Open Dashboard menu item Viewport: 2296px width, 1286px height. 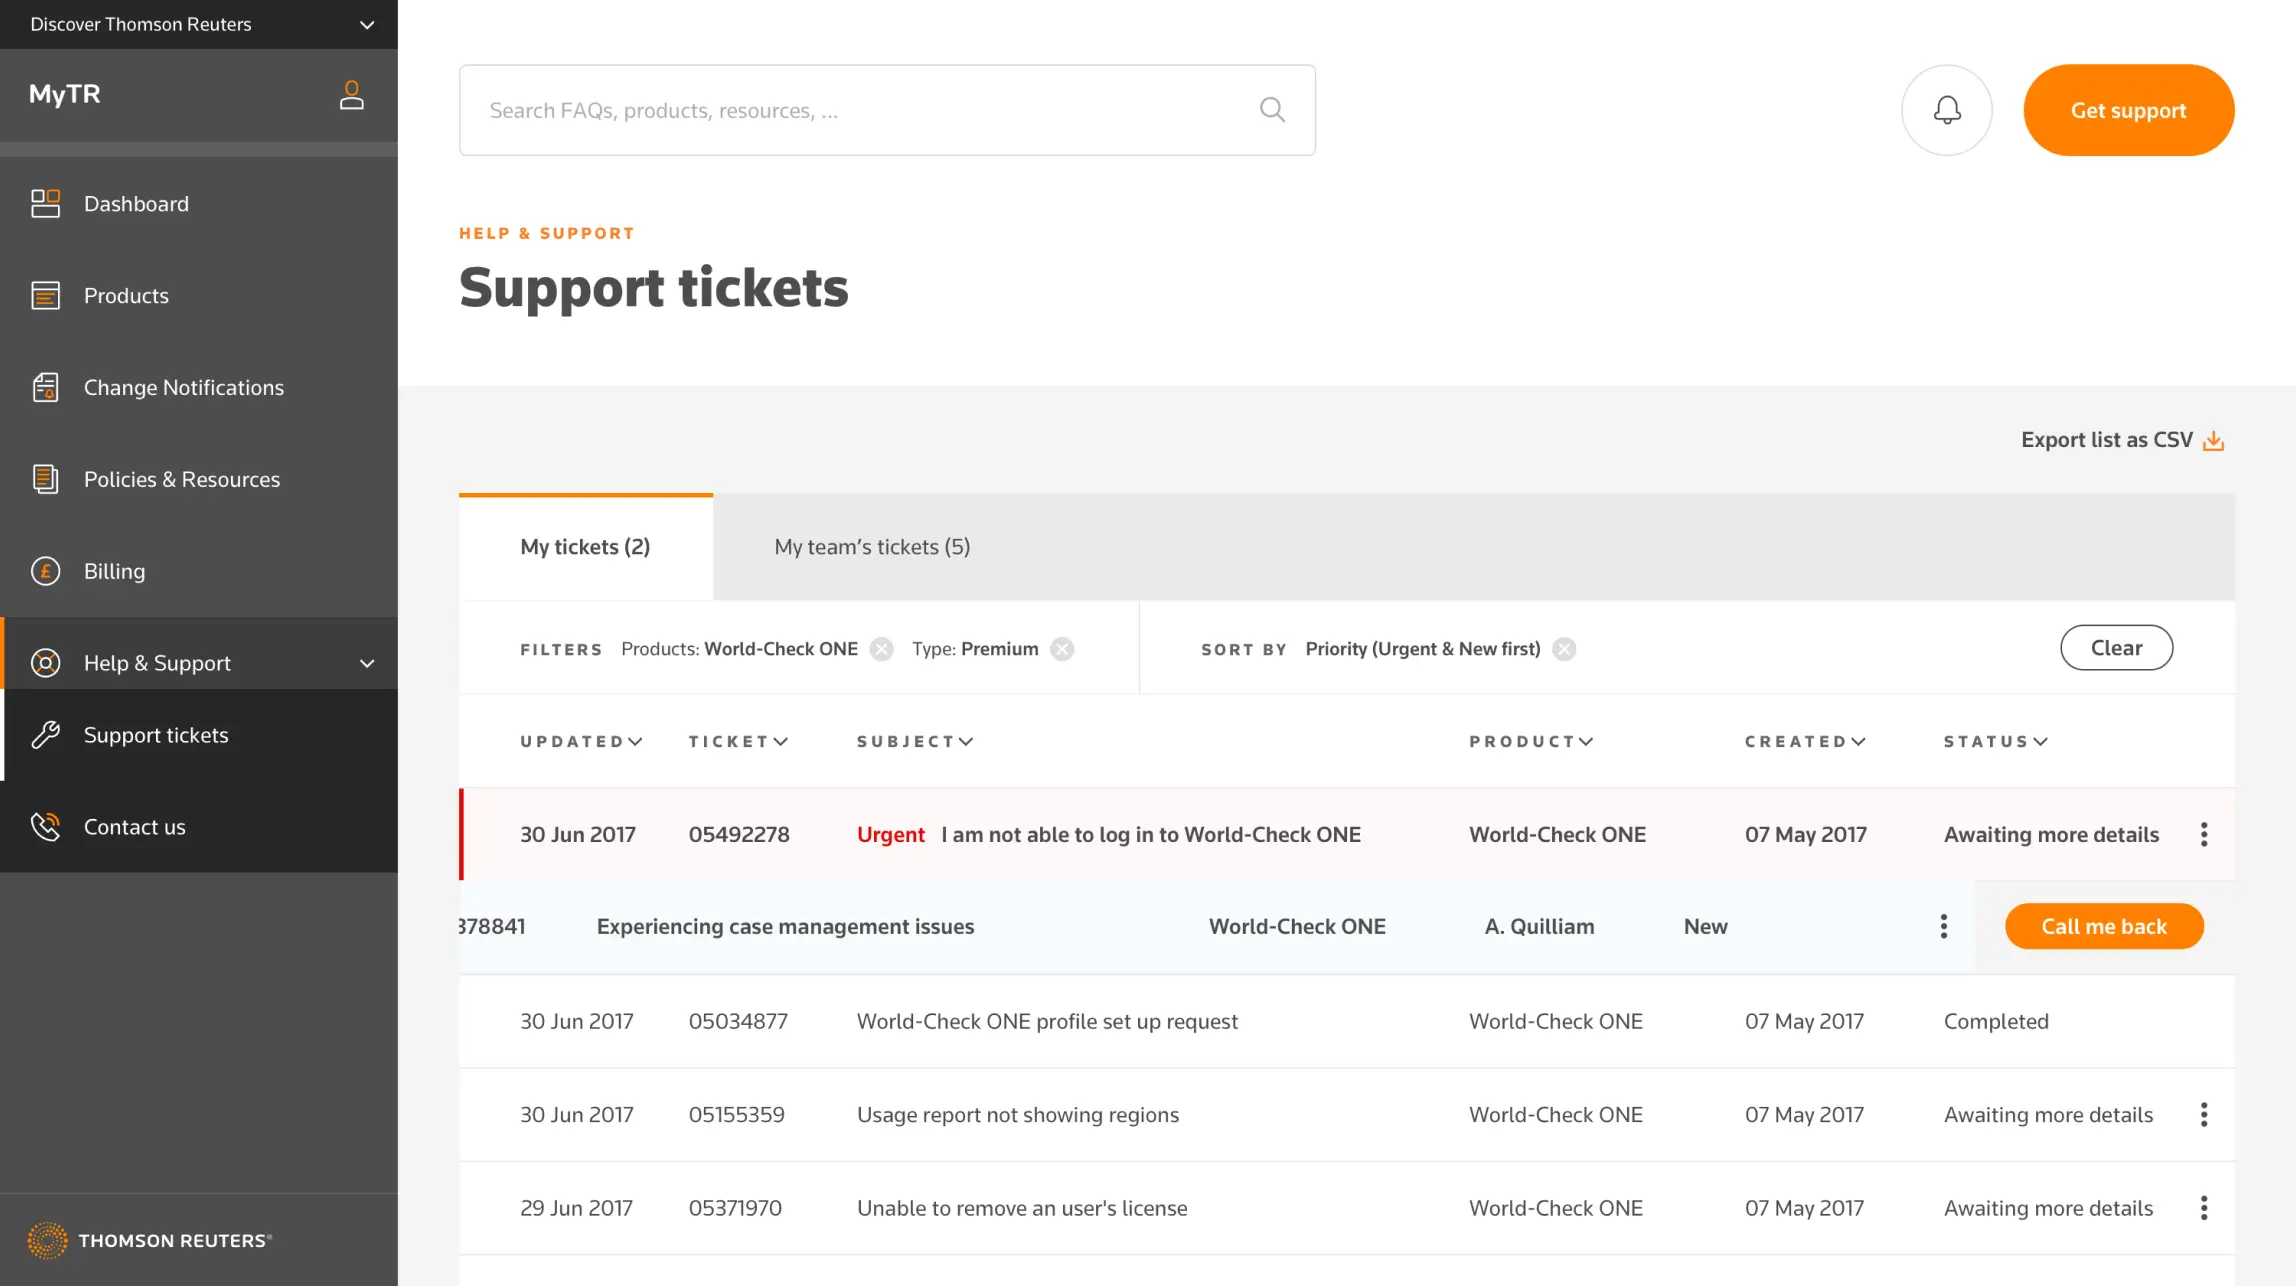pyautogui.click(x=199, y=203)
